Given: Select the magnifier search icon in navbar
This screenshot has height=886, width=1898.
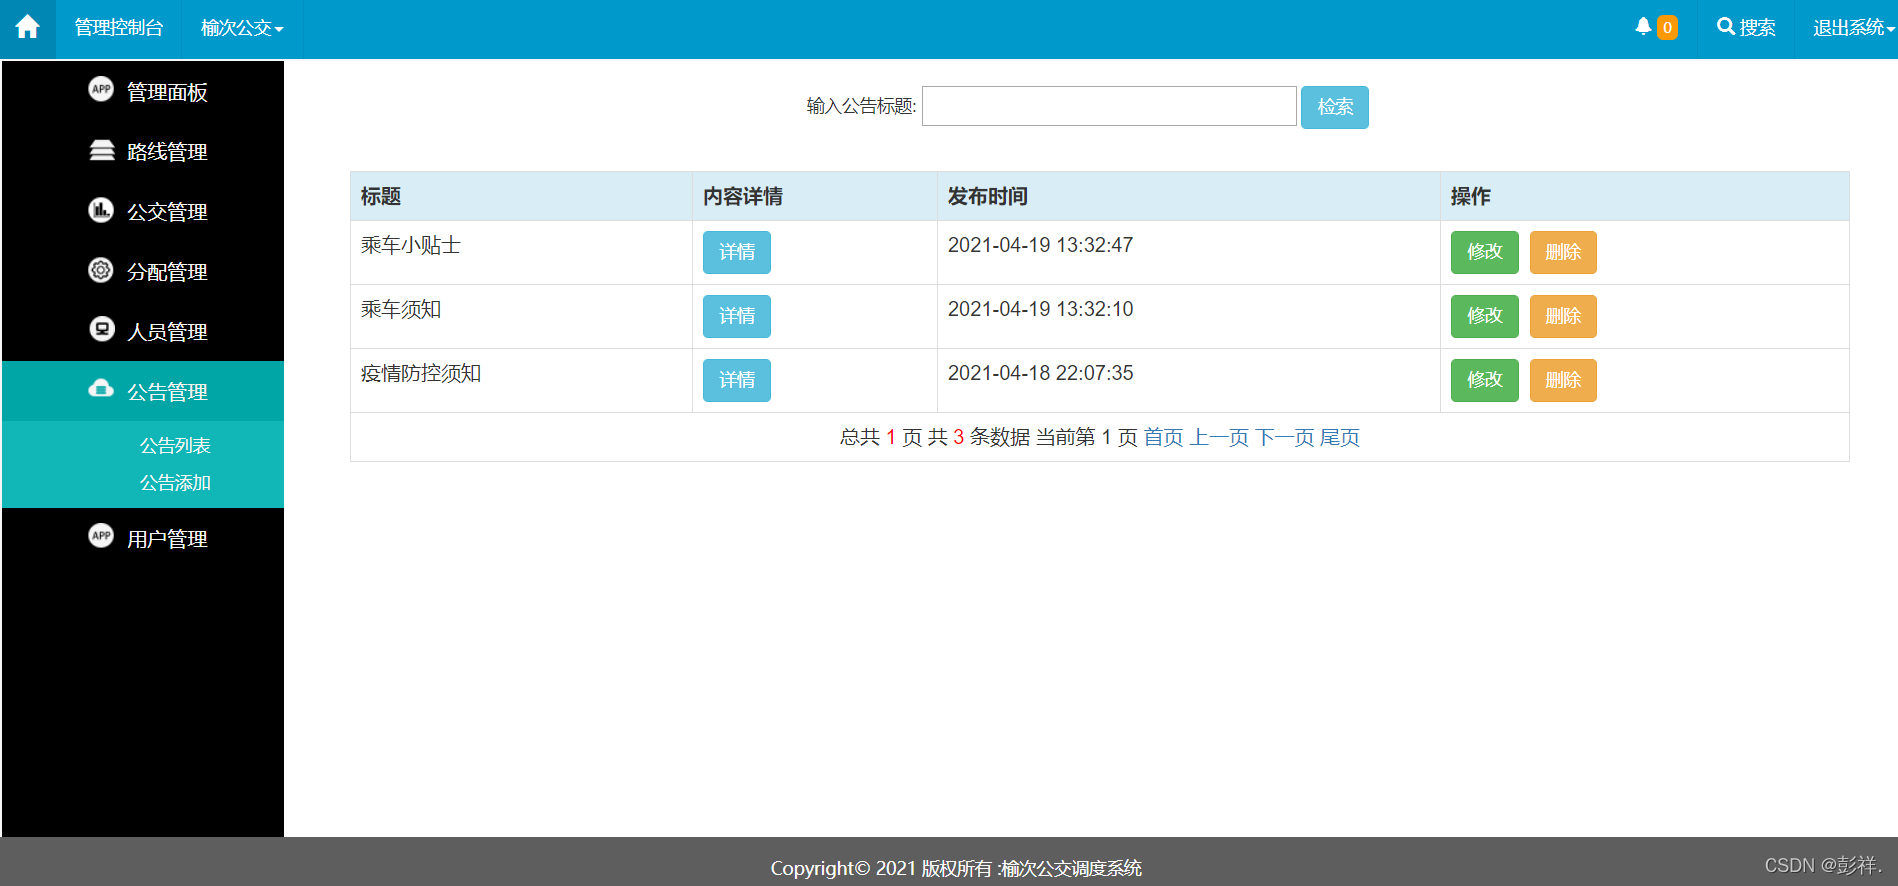Looking at the screenshot, I should click(1725, 26).
